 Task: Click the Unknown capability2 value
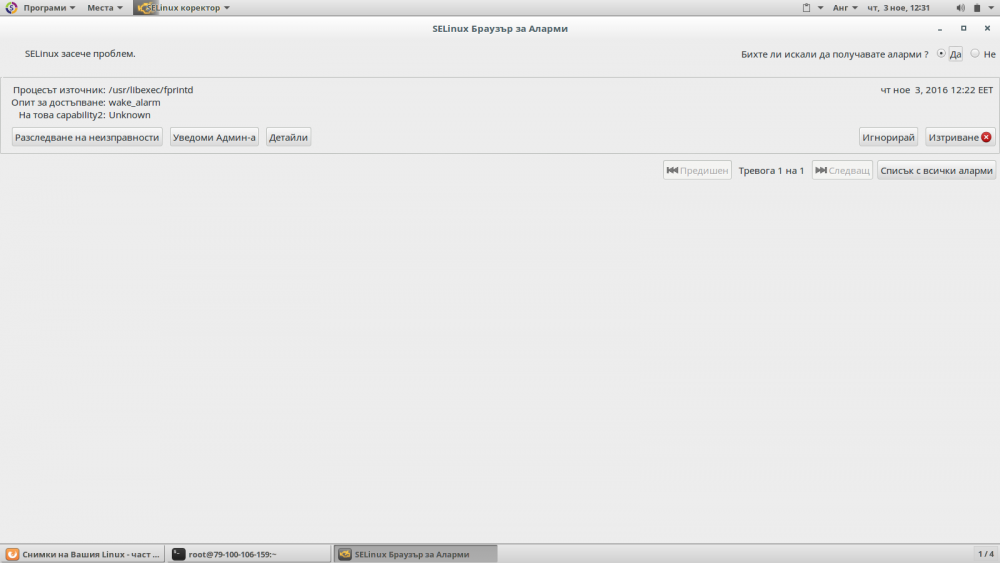[129, 115]
